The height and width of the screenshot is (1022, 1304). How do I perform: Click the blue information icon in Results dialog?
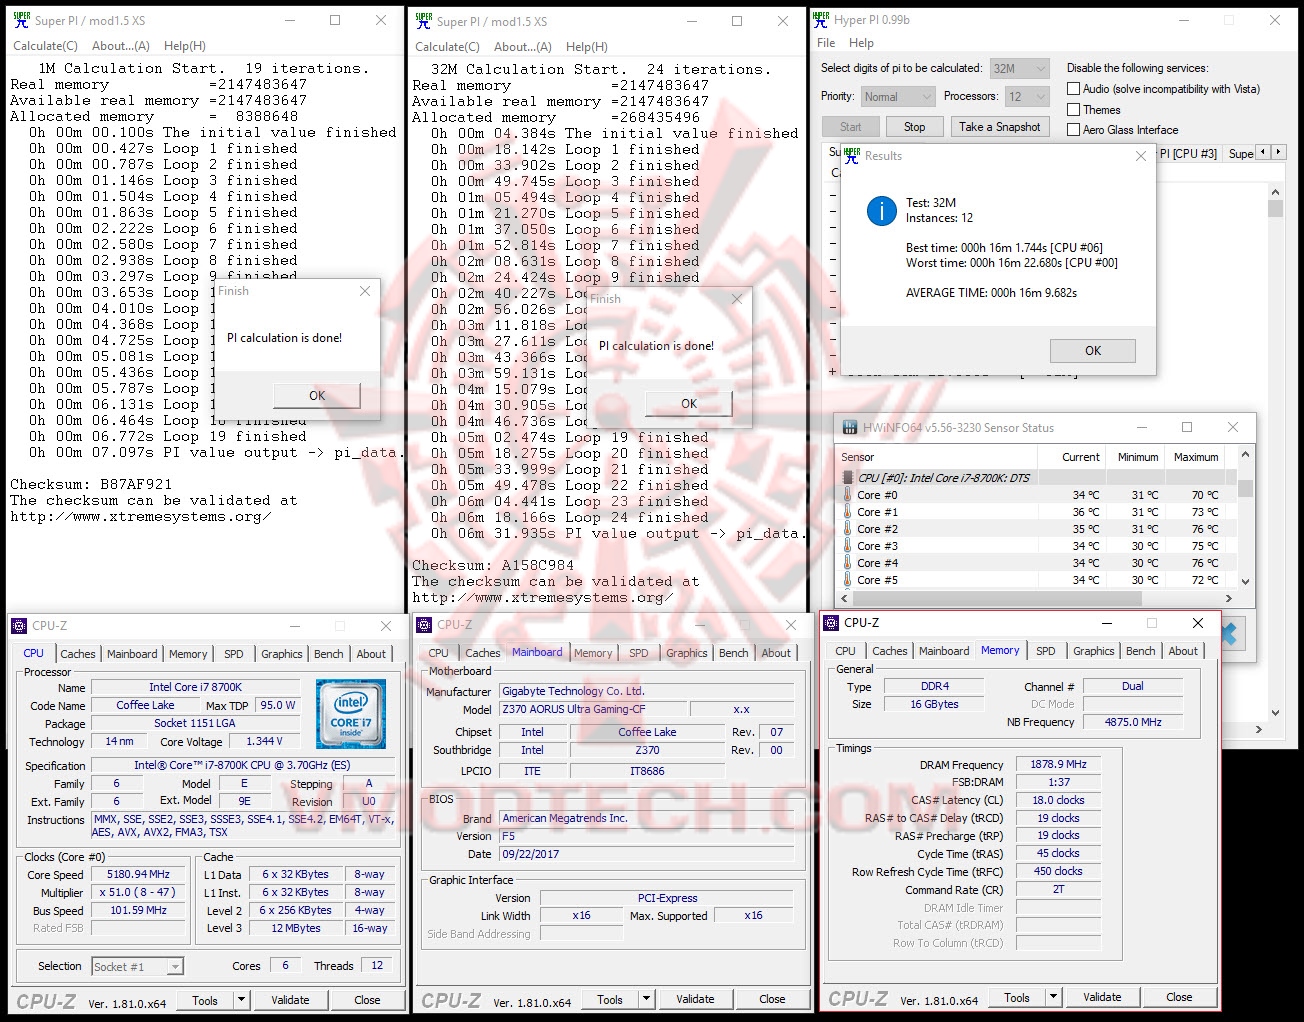(x=881, y=210)
